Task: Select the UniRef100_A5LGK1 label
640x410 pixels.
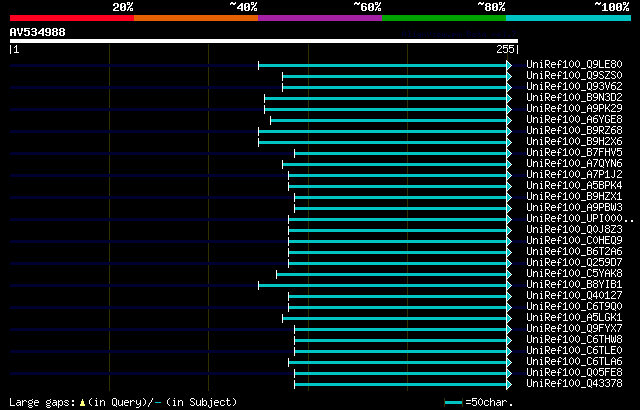Action: pyautogui.click(x=574, y=318)
